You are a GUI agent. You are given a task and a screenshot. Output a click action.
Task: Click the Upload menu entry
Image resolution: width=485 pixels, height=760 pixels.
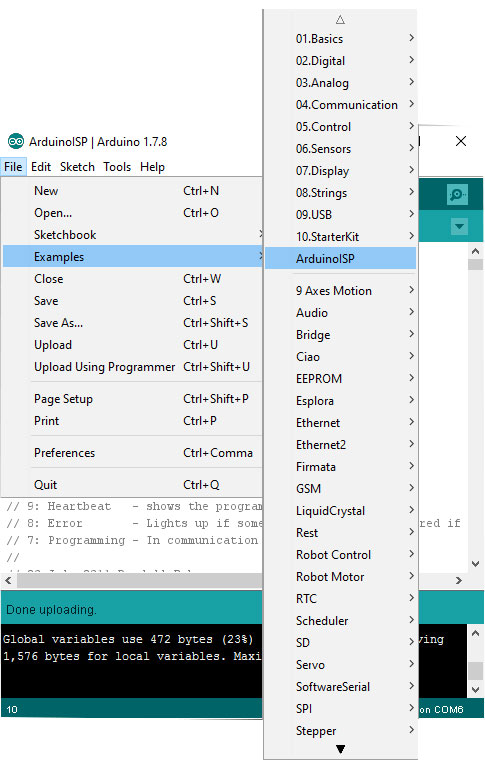point(133,345)
